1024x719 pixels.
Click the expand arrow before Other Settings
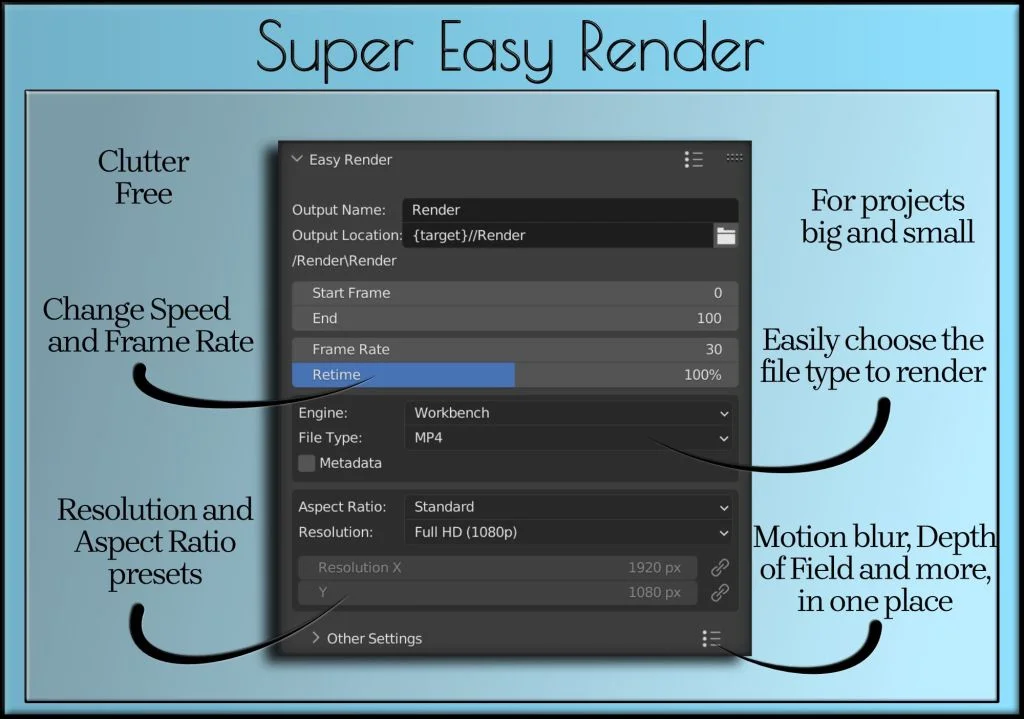314,637
